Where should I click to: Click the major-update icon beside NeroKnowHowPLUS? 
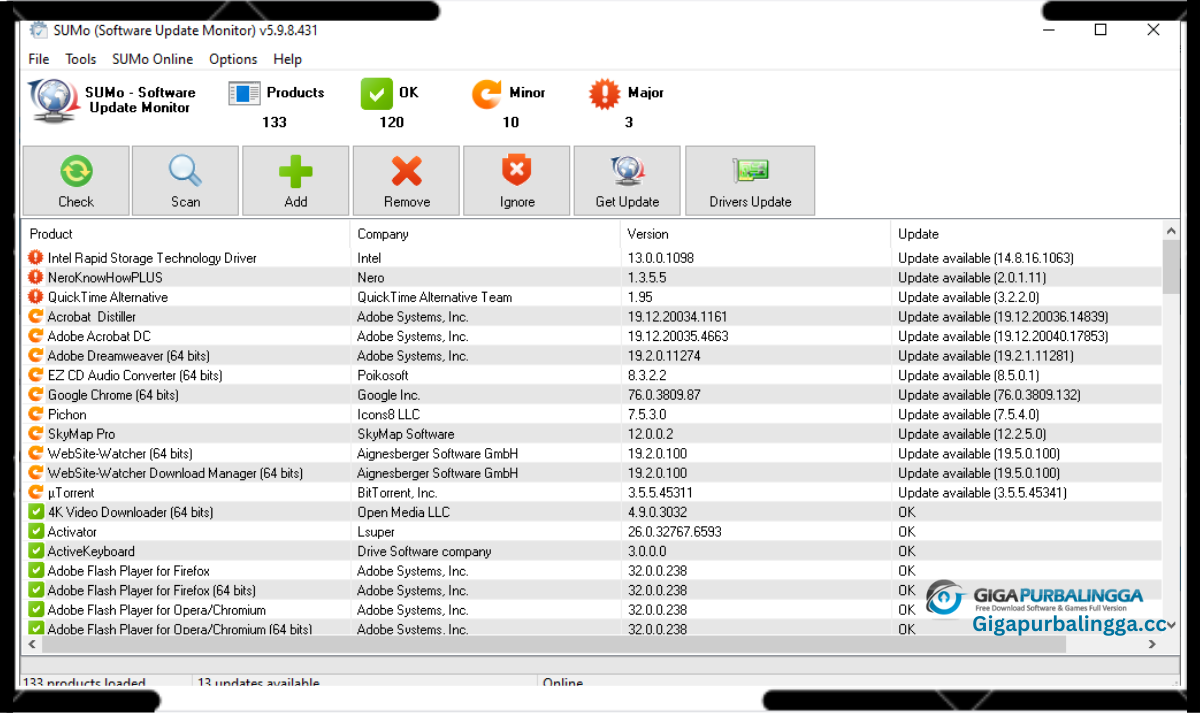click(x=36, y=277)
